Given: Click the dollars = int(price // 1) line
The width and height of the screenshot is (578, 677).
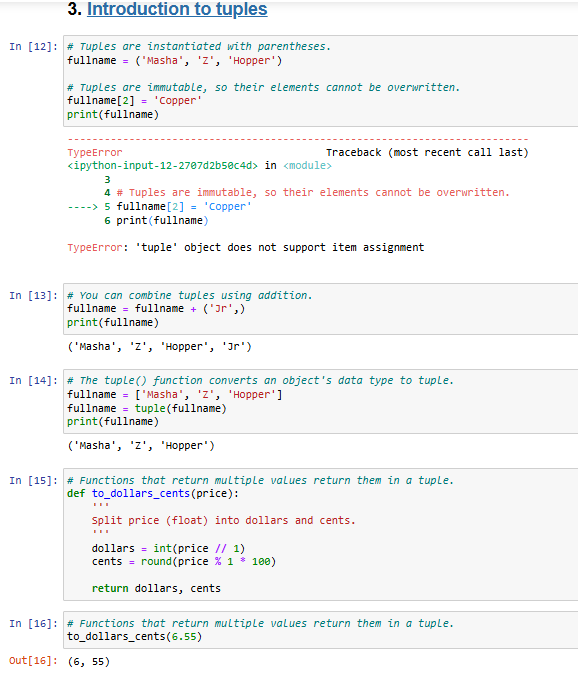Looking at the screenshot, I should click(168, 548).
